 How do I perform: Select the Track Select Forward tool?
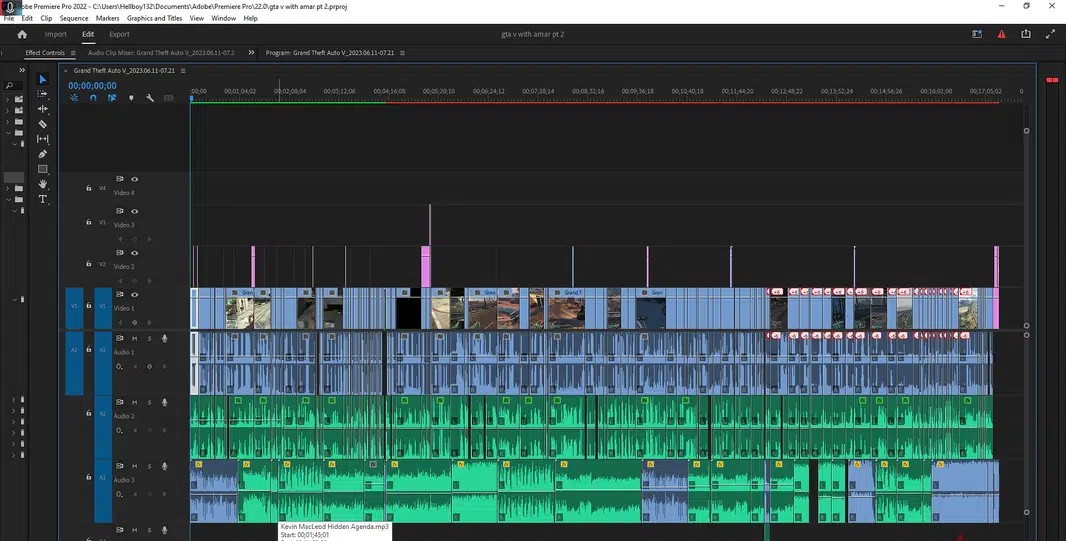pyautogui.click(x=42, y=94)
